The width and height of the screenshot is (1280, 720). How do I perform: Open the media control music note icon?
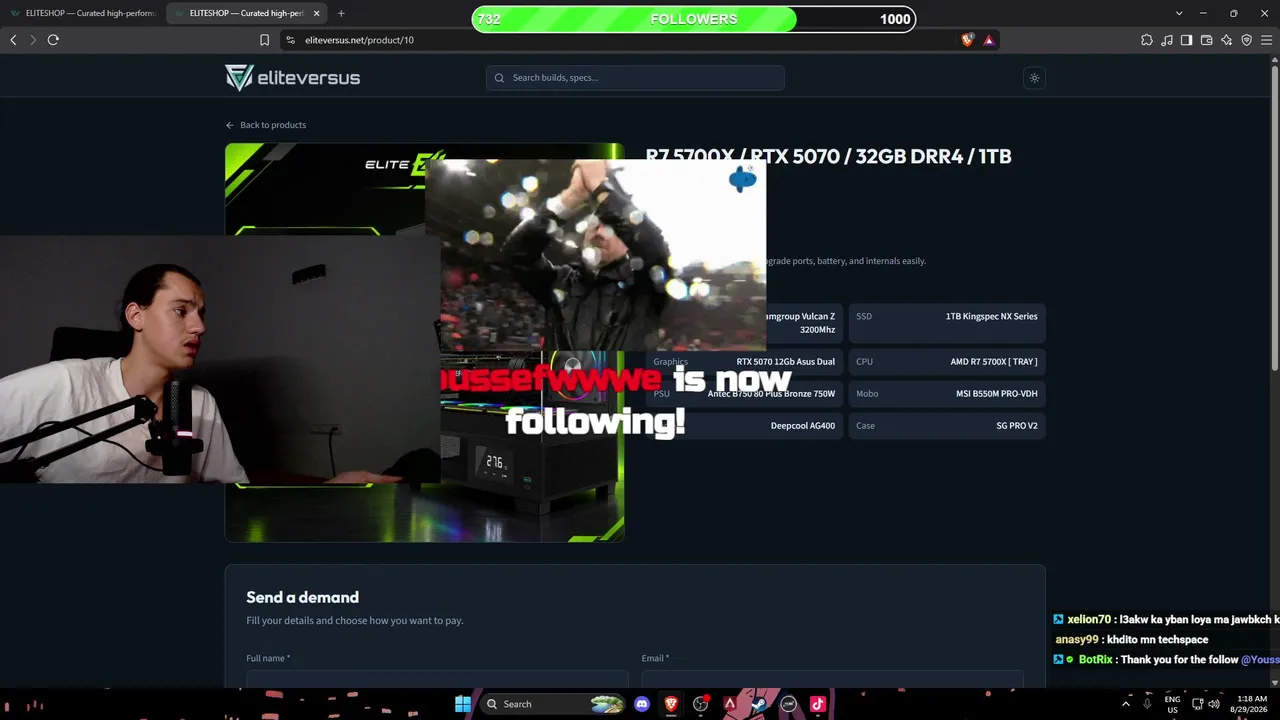[1167, 40]
